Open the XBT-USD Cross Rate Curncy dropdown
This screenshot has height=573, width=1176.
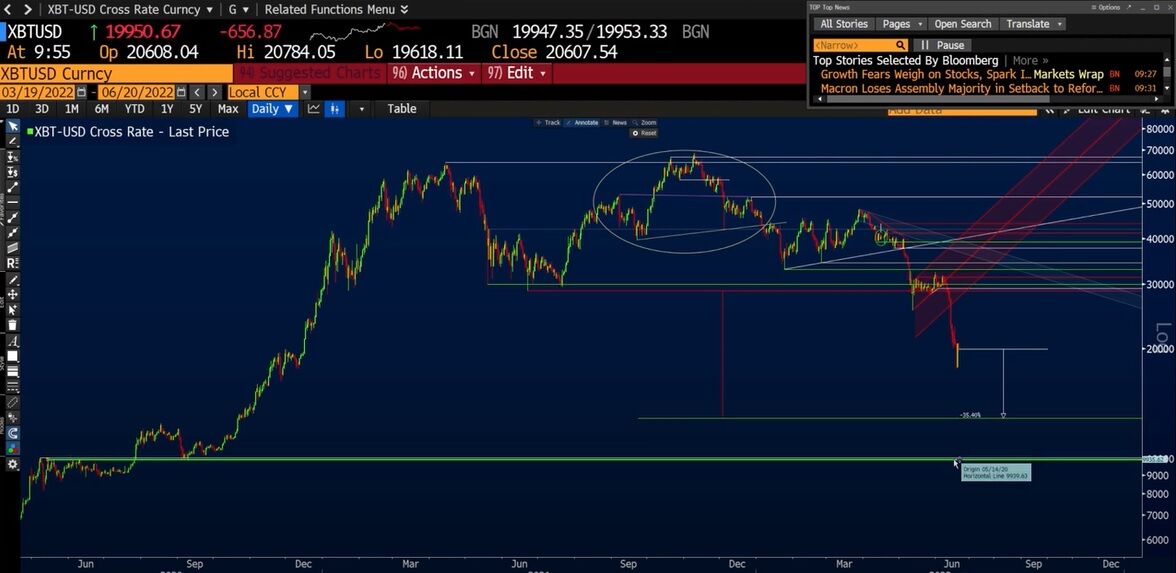coord(130,10)
